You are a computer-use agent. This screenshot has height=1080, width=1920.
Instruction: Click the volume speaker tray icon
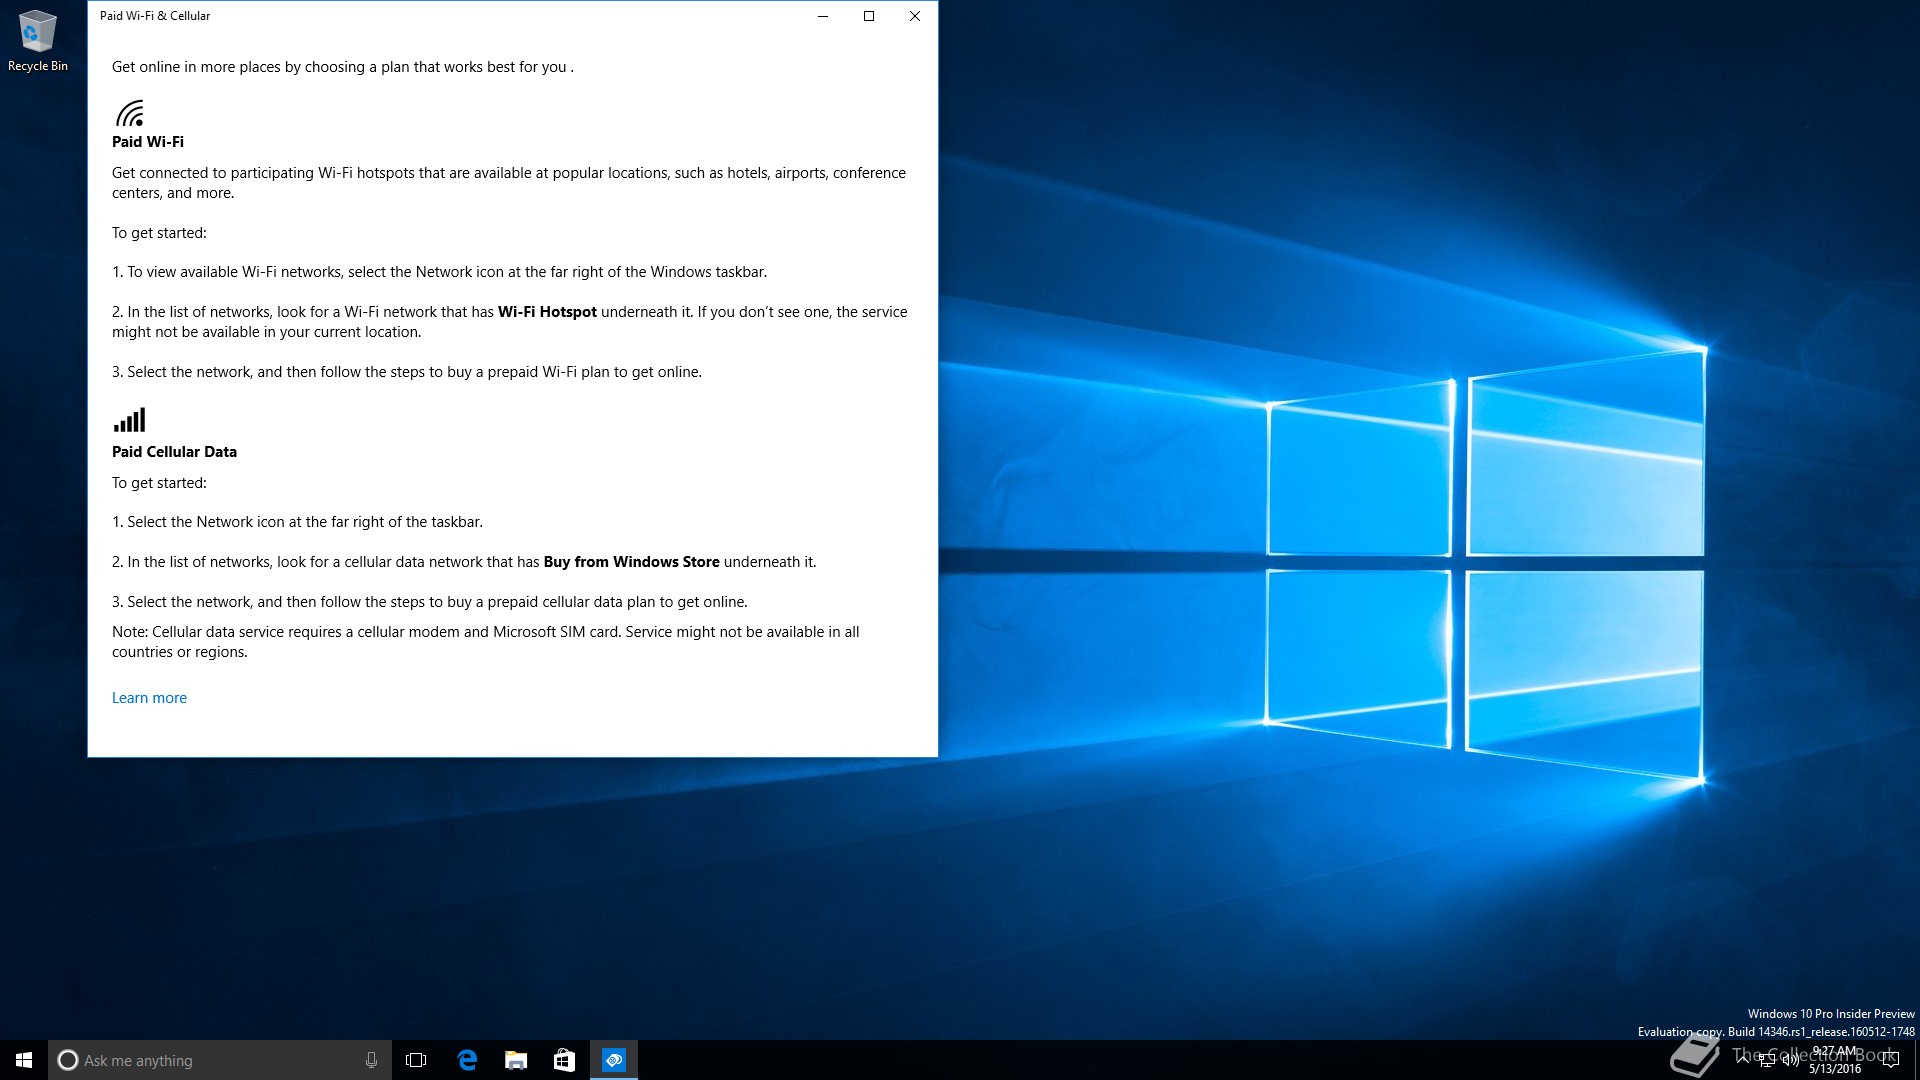1791,1060
